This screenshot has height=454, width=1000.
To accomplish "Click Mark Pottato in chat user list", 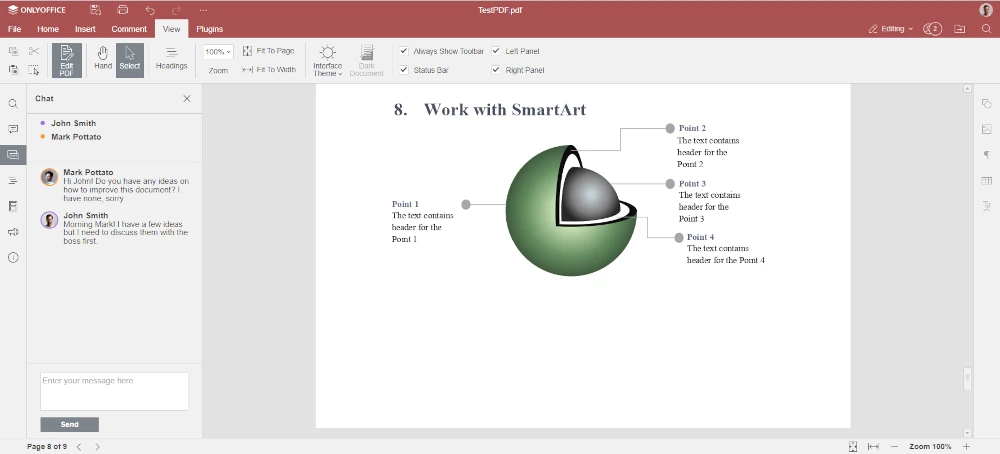I will click(x=76, y=136).
